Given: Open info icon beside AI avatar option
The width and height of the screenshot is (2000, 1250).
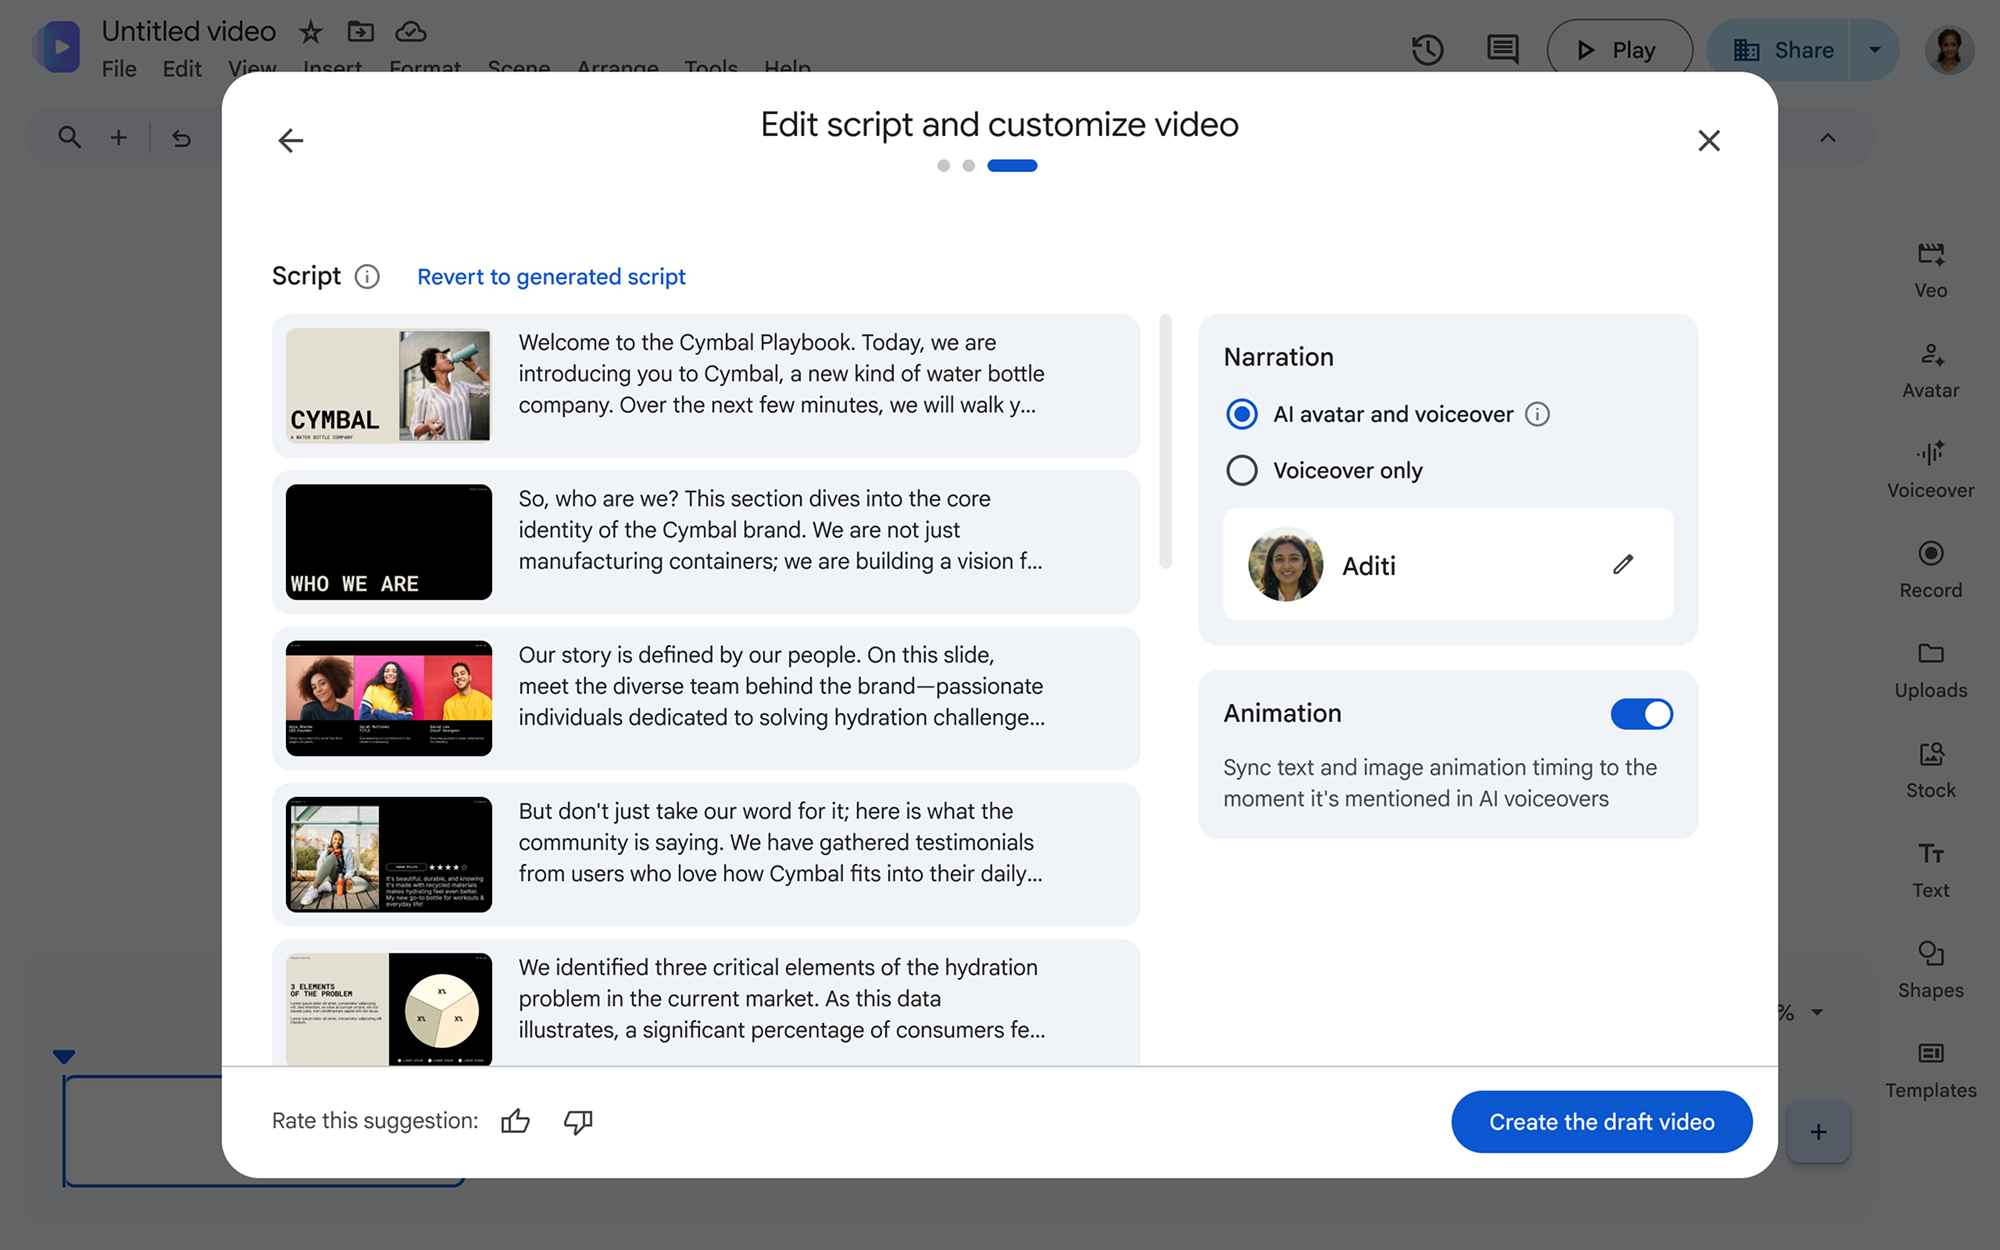Looking at the screenshot, I should 1537,414.
